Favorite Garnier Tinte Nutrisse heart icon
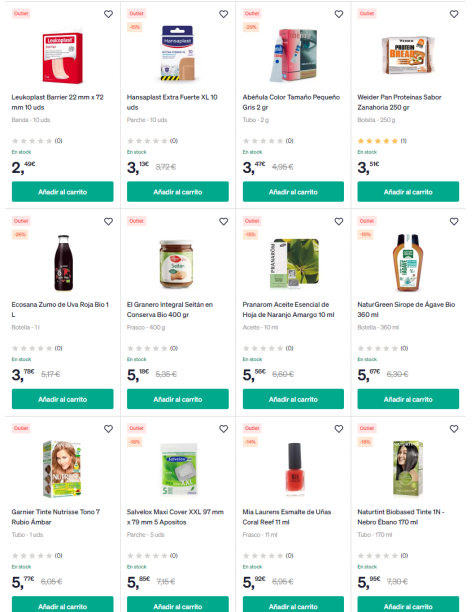The height and width of the screenshot is (612, 475). tap(109, 429)
